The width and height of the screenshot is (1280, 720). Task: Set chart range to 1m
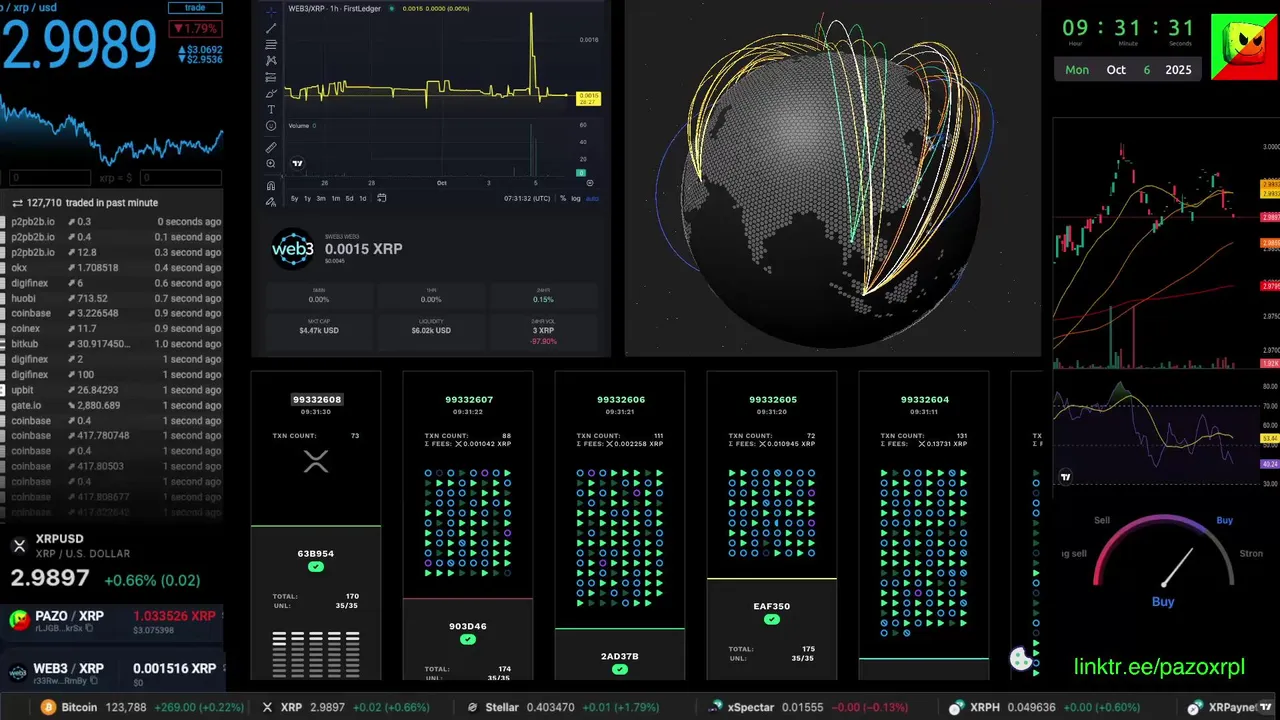[x=335, y=198]
